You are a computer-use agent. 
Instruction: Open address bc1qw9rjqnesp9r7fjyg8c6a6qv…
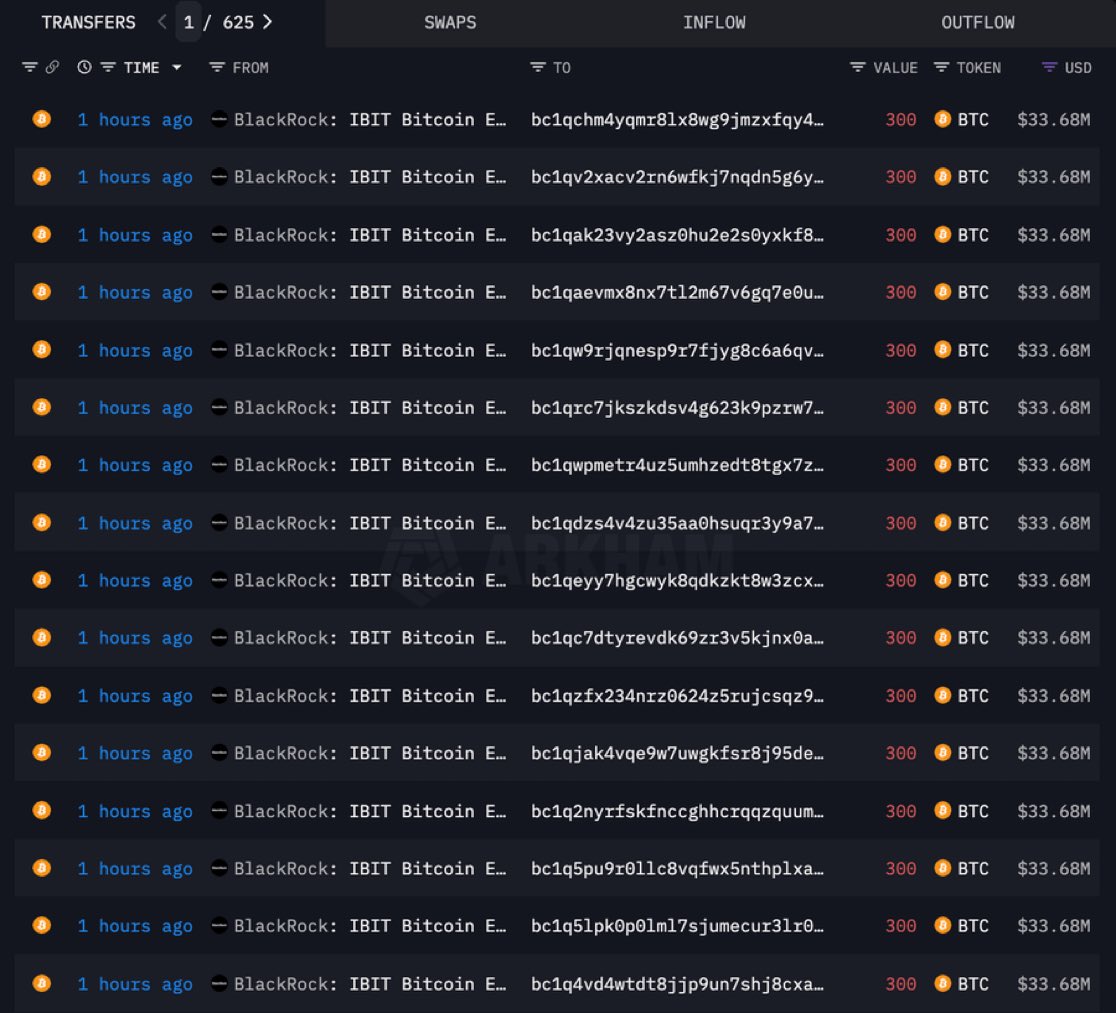click(x=677, y=350)
